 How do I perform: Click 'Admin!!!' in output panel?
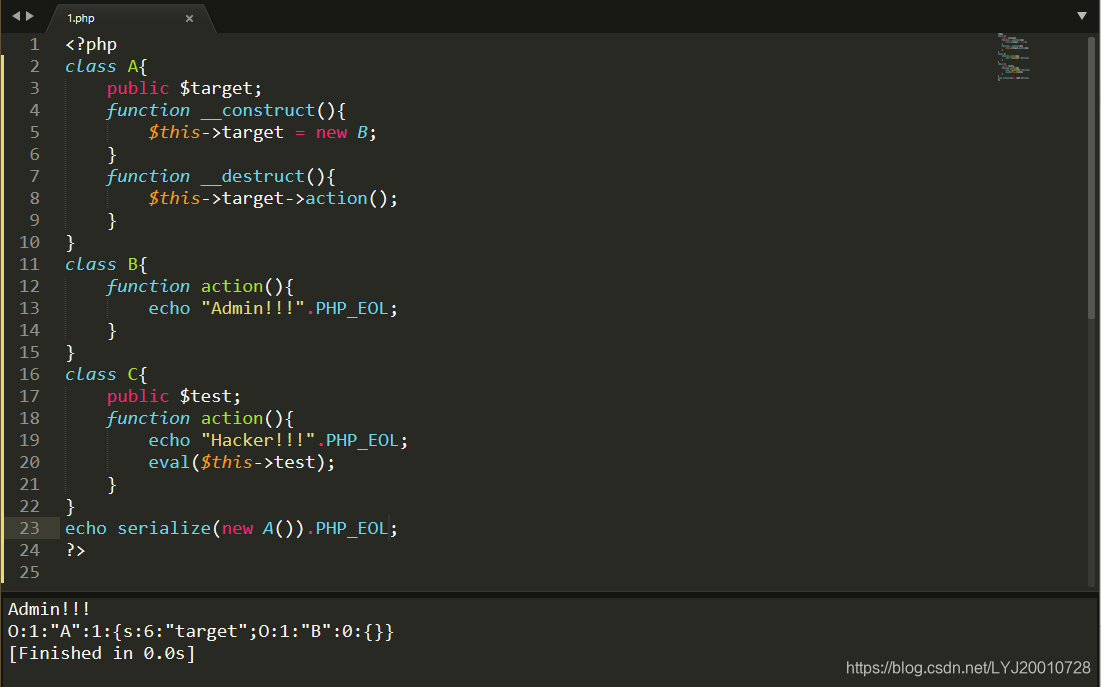[x=49, y=609]
